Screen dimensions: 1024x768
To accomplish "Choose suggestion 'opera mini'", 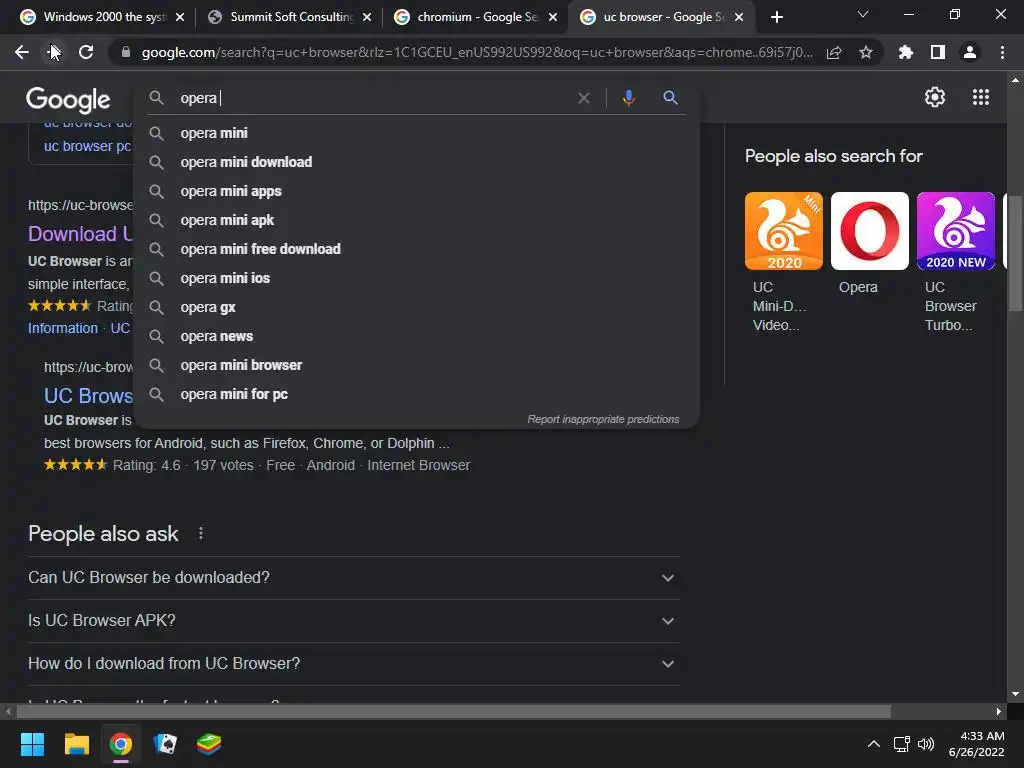I will click(416, 133).
